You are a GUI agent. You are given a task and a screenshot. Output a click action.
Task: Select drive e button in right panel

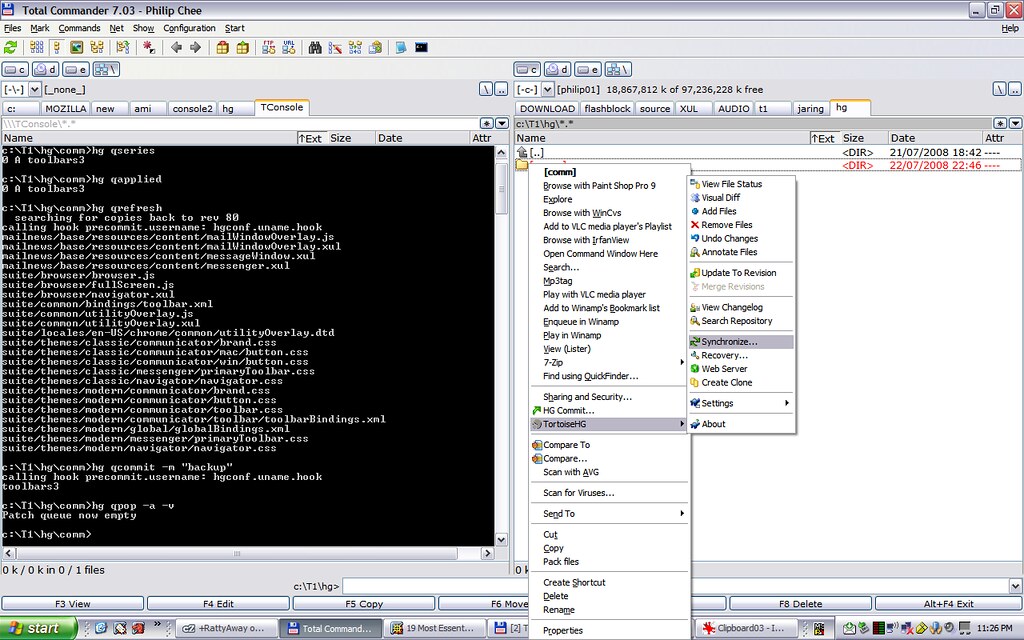(587, 69)
